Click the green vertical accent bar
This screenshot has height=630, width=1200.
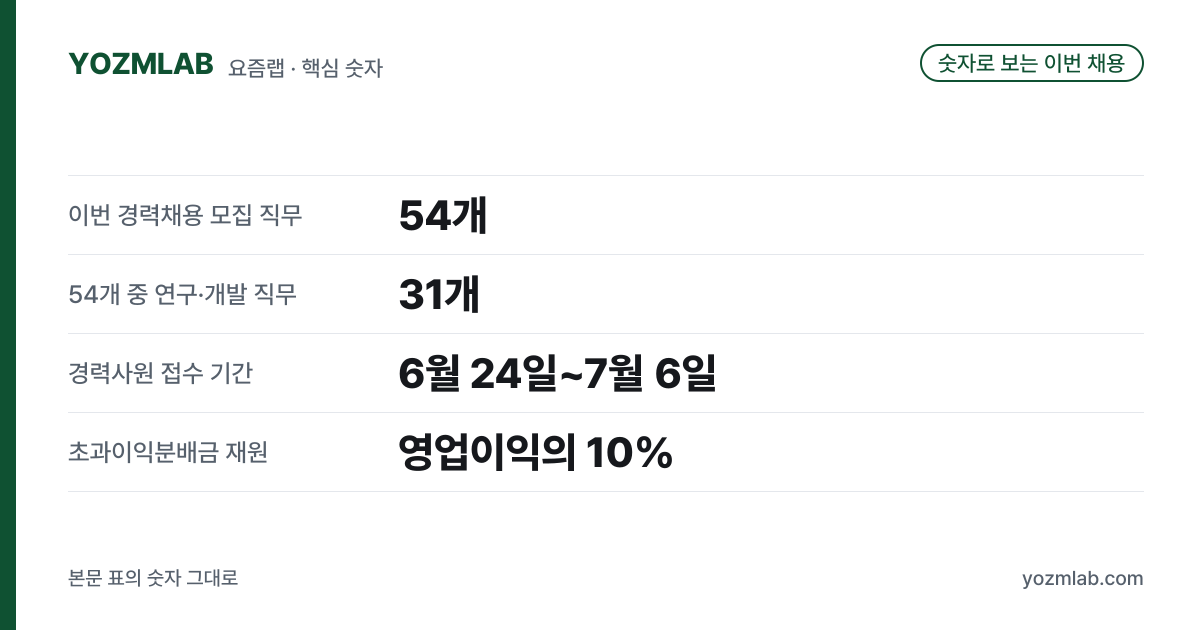[8, 315]
